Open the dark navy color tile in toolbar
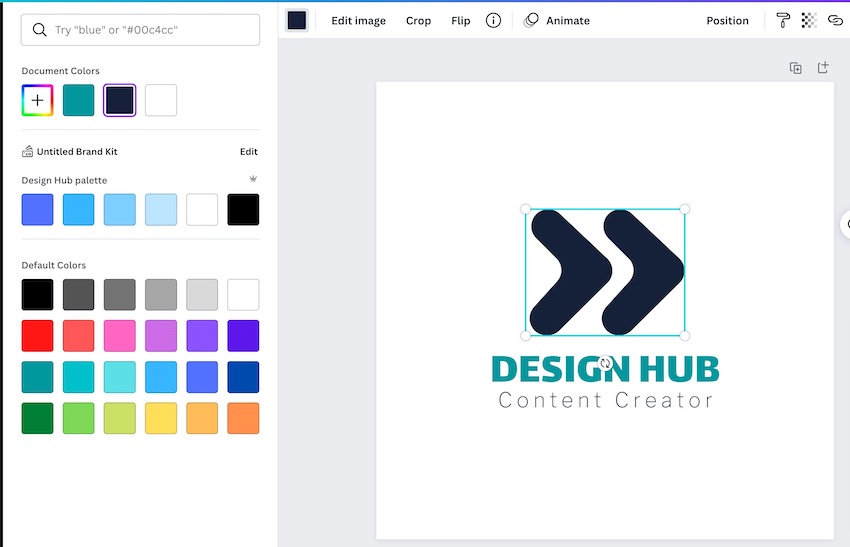The width and height of the screenshot is (850, 547). [x=297, y=21]
